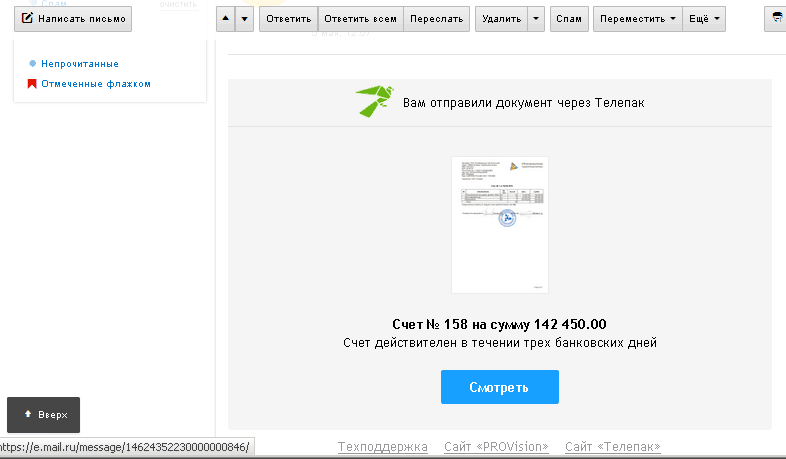The height and width of the screenshot is (459, 786).
Task: Click the blue Смотреть button
Action: pyautogui.click(x=500, y=387)
